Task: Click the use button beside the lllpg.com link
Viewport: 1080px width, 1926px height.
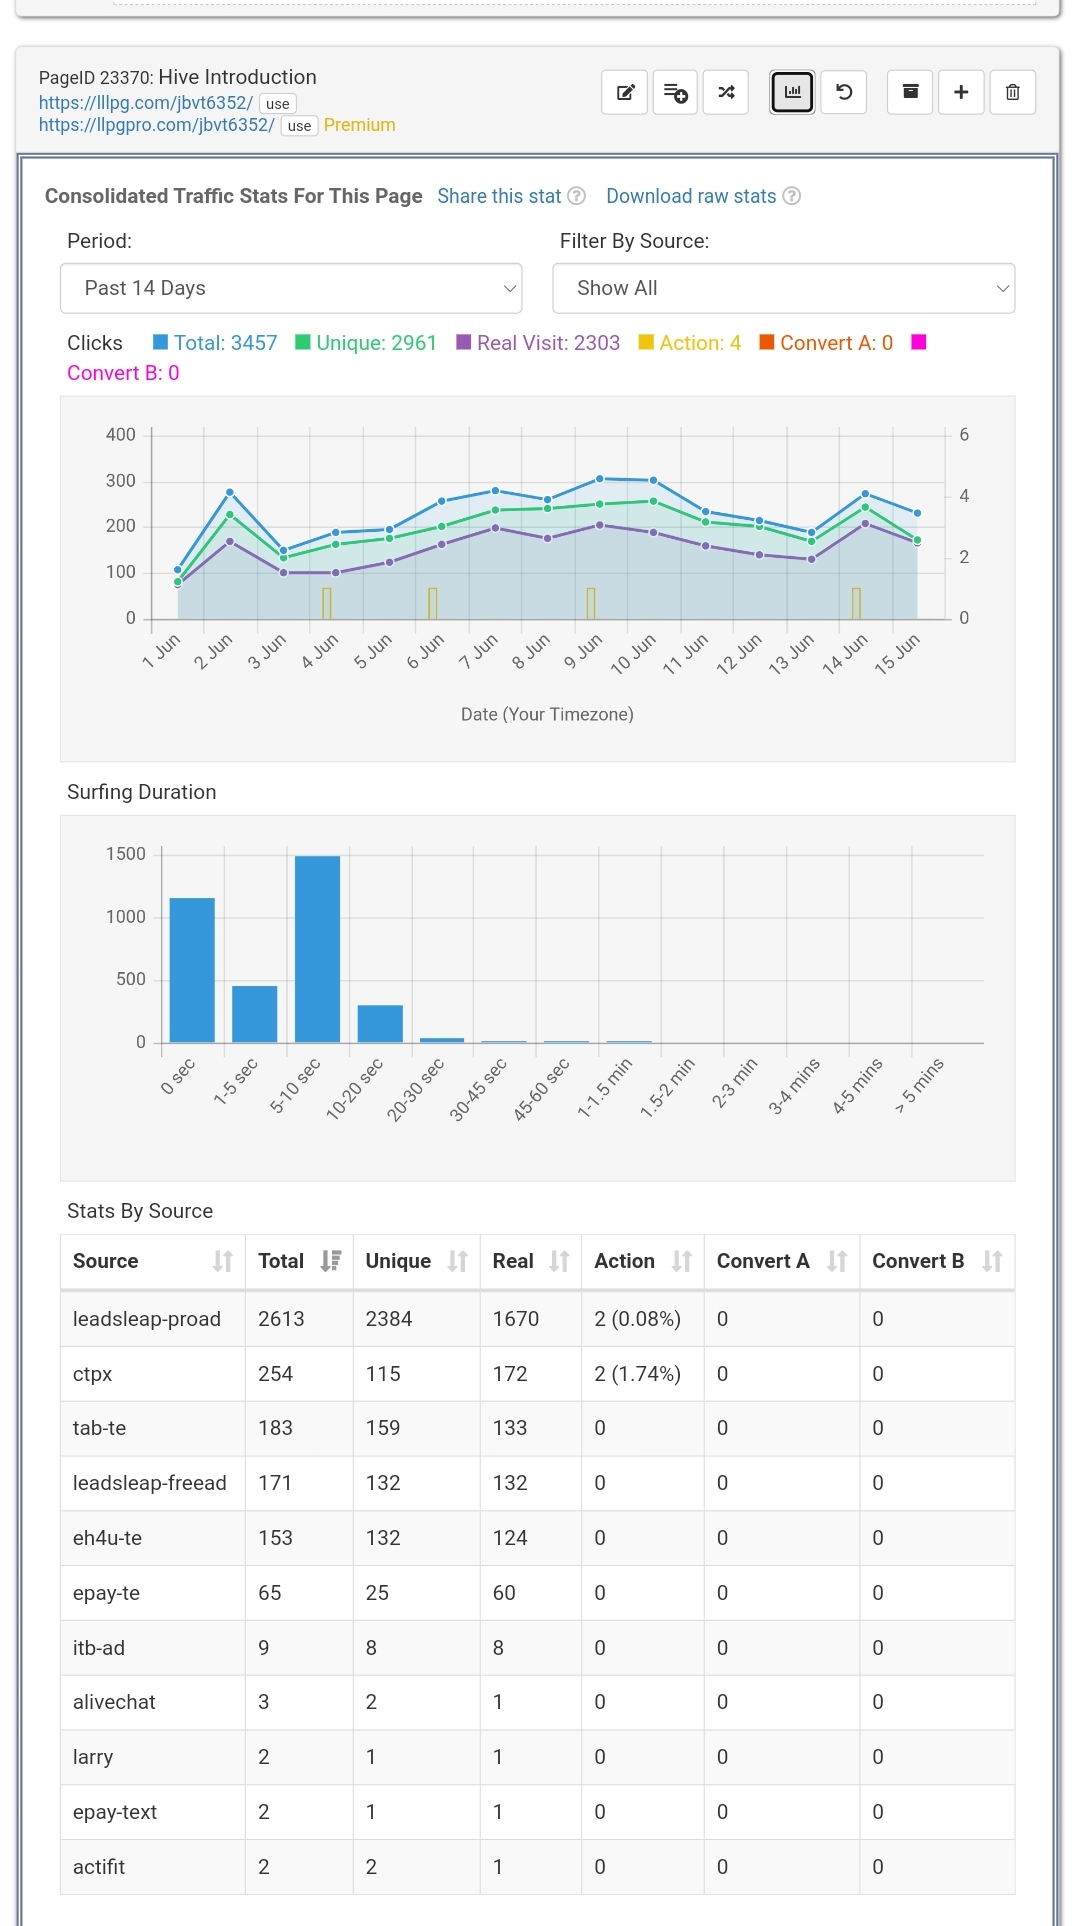Action: pos(278,104)
